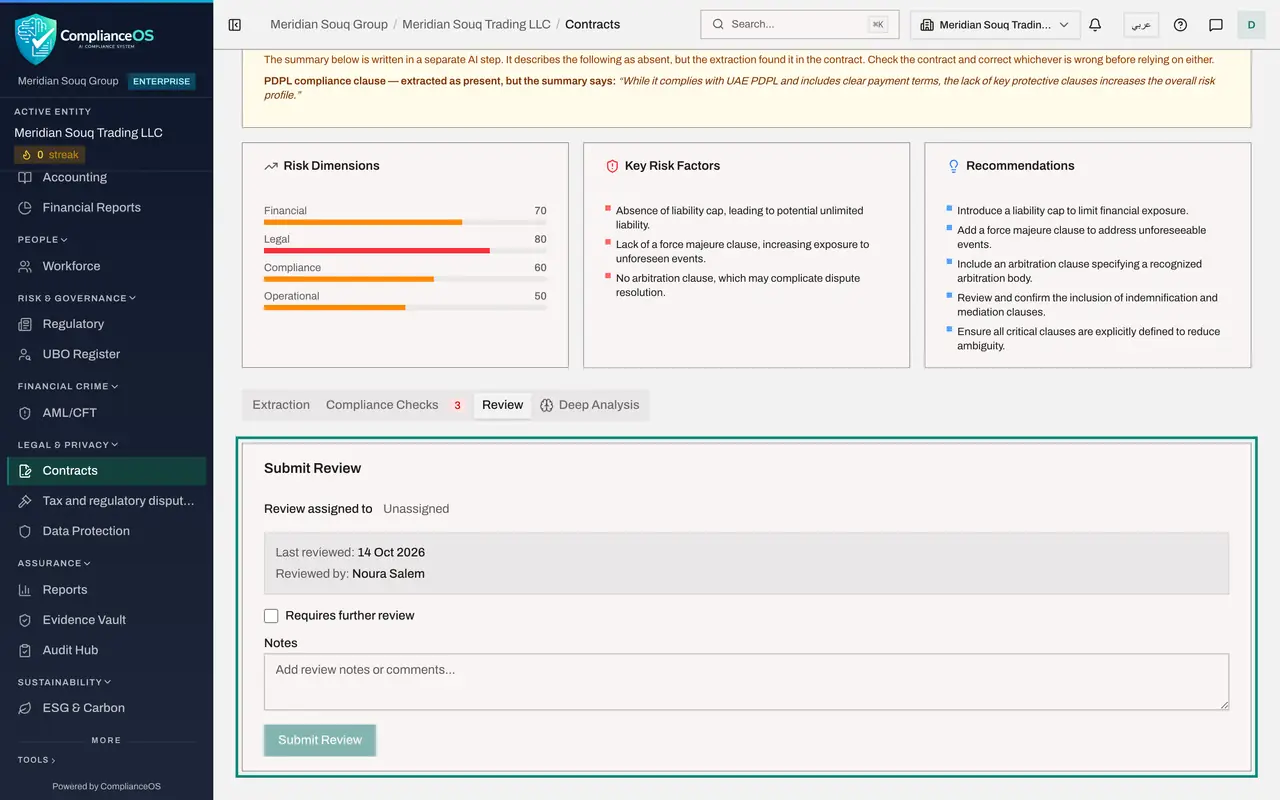Open the Deep Analysis tab

point(590,405)
